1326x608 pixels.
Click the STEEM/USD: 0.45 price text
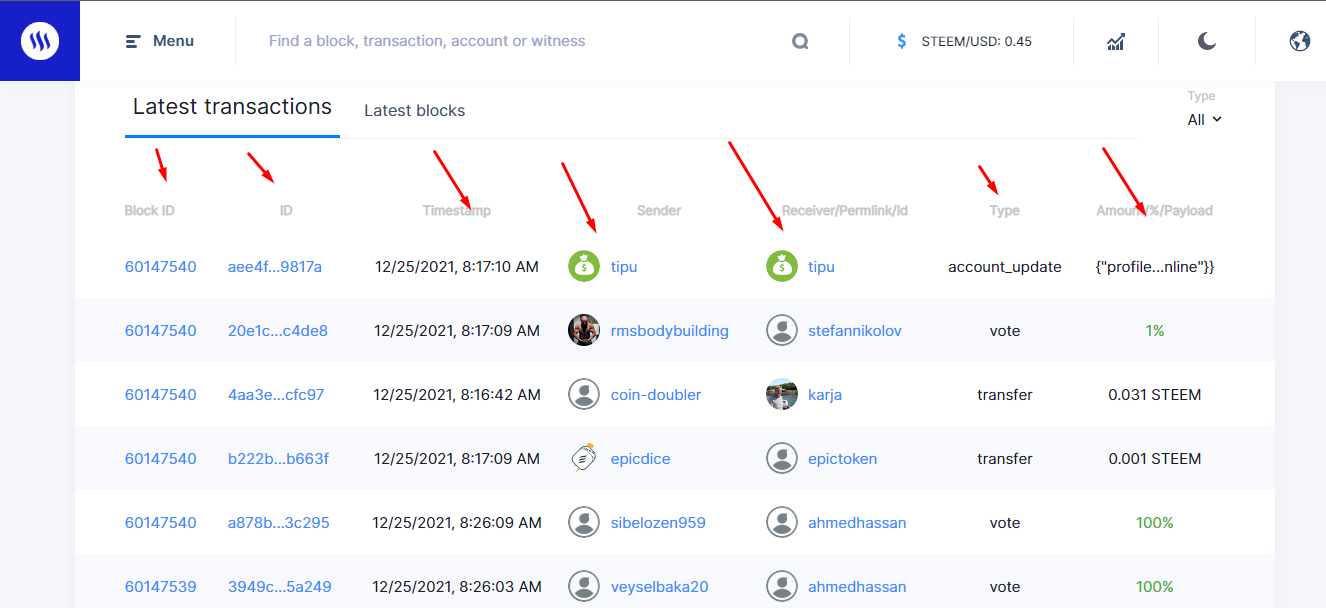pos(976,42)
